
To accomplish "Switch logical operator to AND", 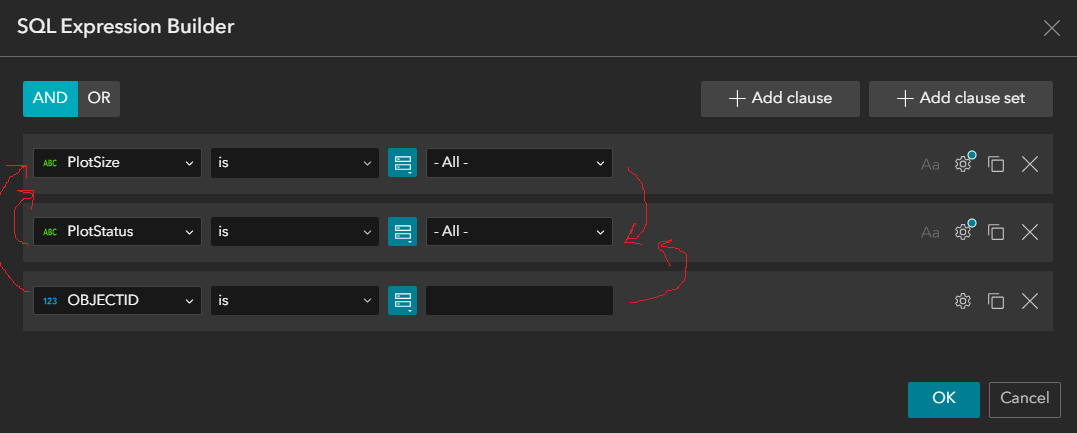I will pos(50,98).
